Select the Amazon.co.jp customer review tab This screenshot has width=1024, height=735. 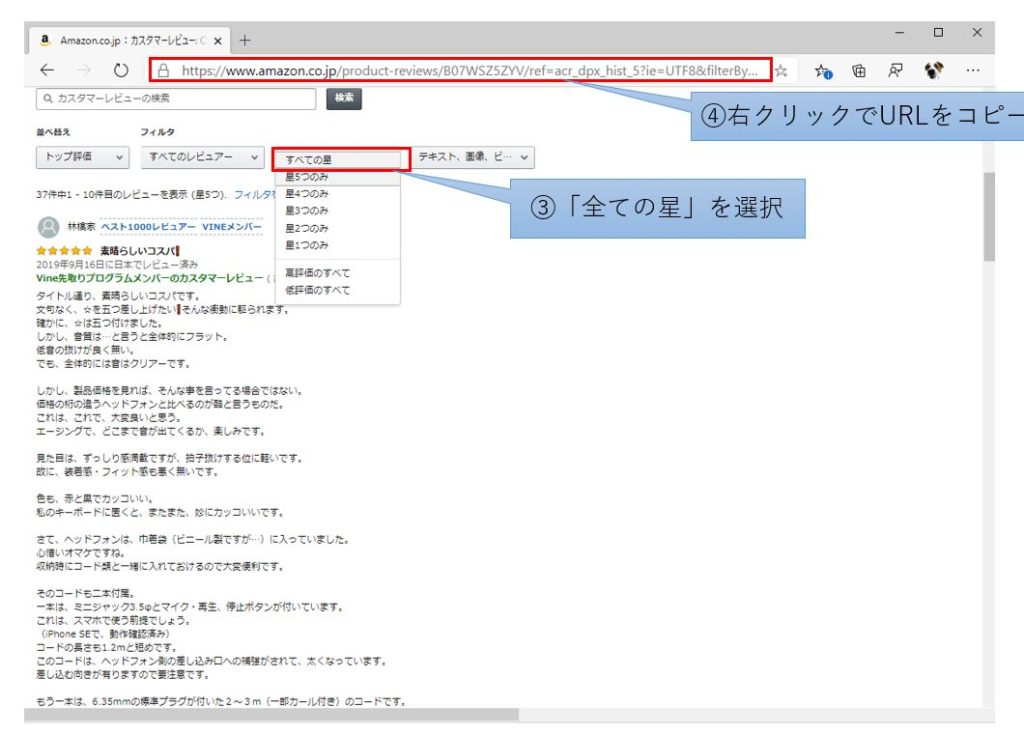[129, 41]
